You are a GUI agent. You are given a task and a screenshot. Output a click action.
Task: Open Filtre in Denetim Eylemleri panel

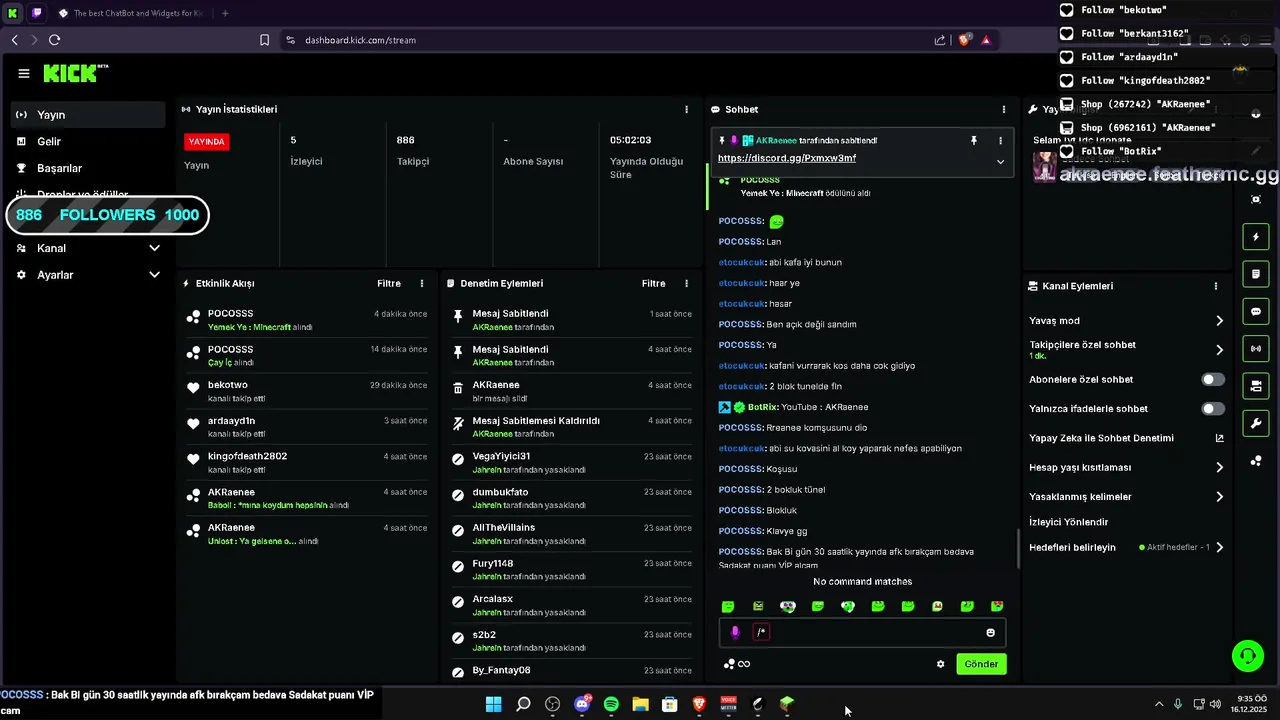(653, 284)
